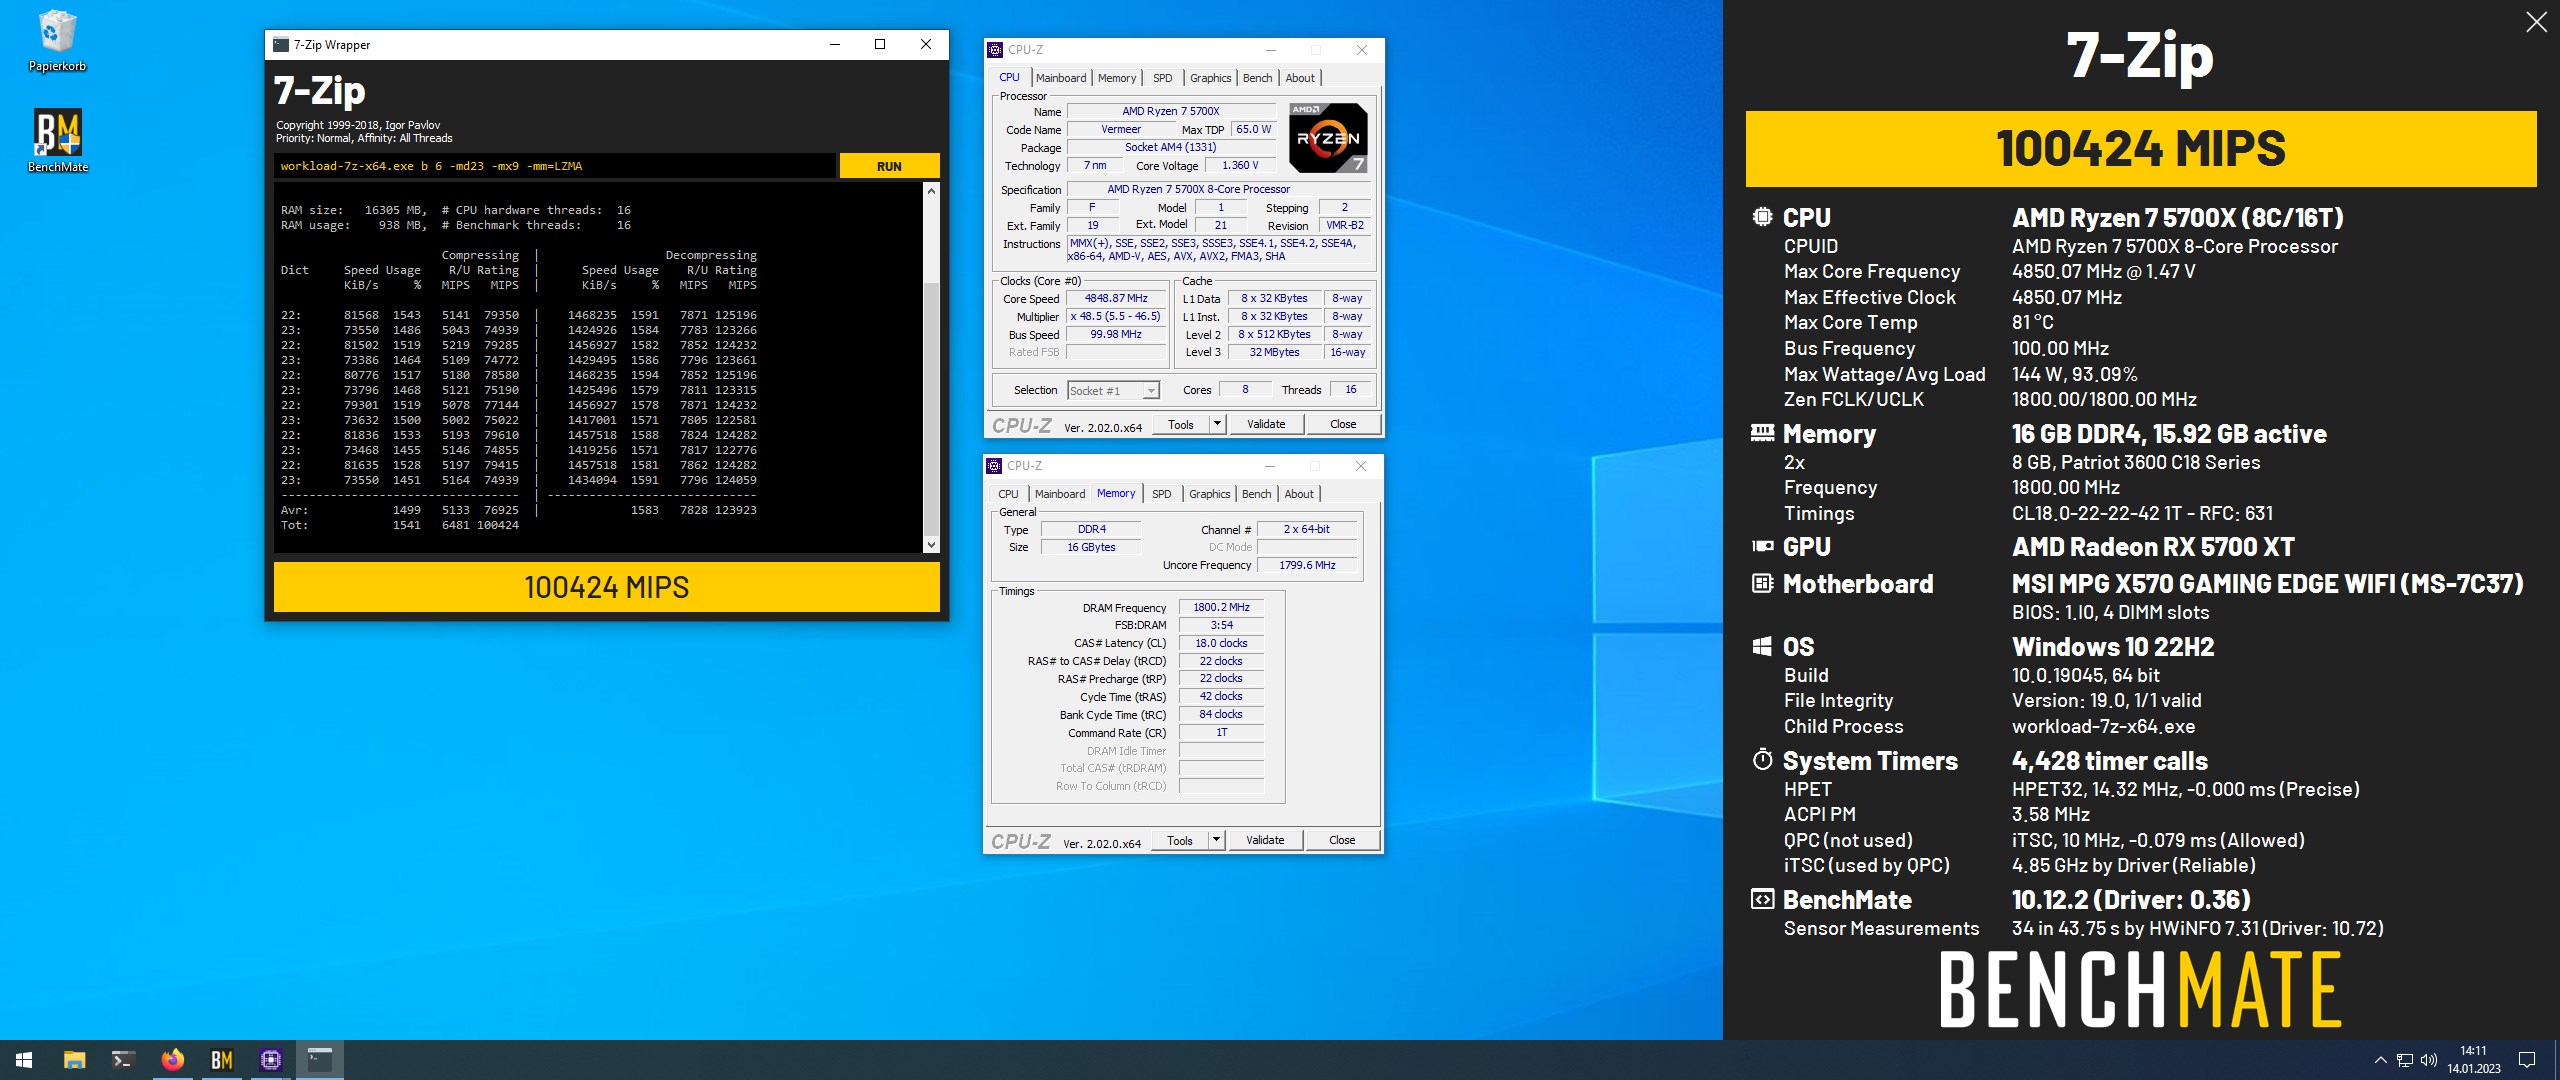Click the taskbar clock showing 14:11
This screenshot has width=2560, height=1080.
click(x=2474, y=1060)
